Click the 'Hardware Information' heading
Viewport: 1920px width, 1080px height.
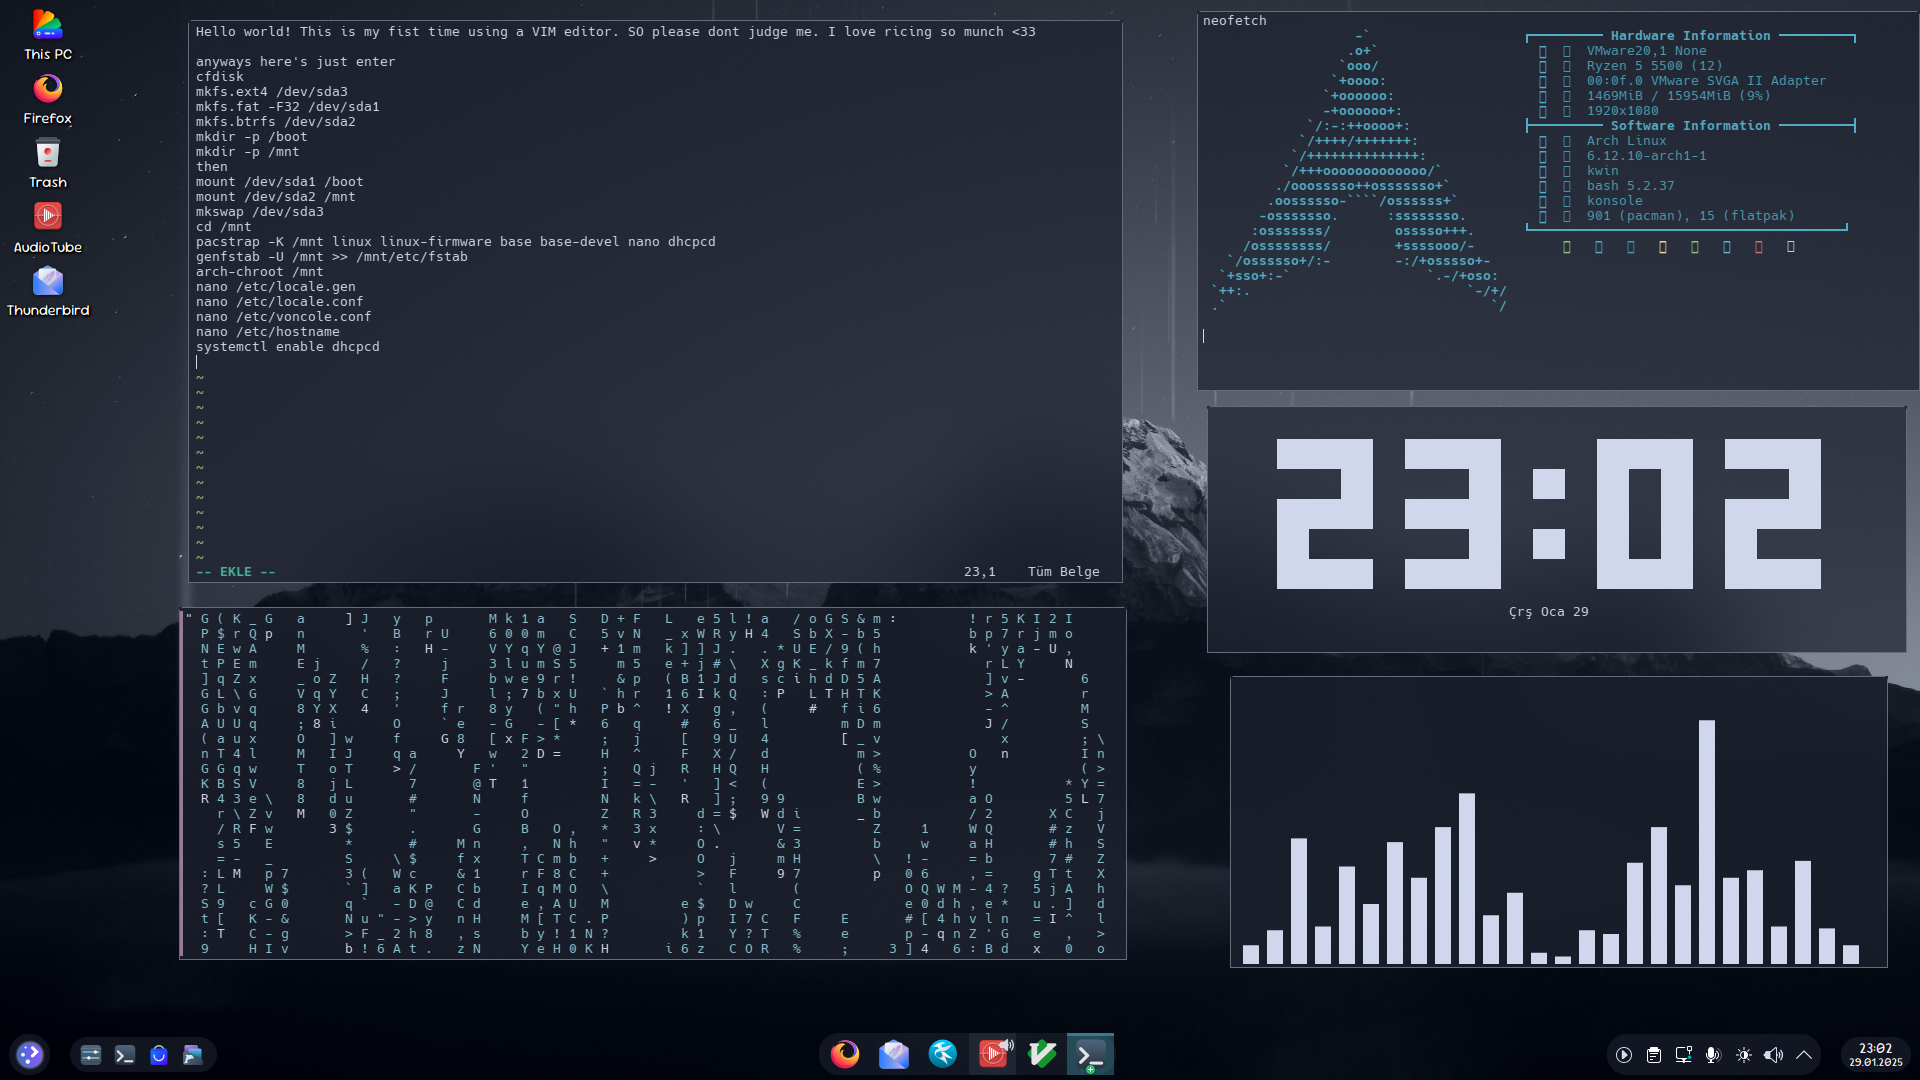pos(1691,36)
